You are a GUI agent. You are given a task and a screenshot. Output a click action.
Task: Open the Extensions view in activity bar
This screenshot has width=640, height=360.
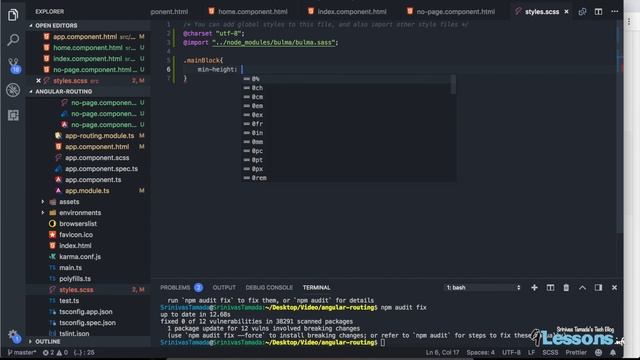[x=13, y=115]
